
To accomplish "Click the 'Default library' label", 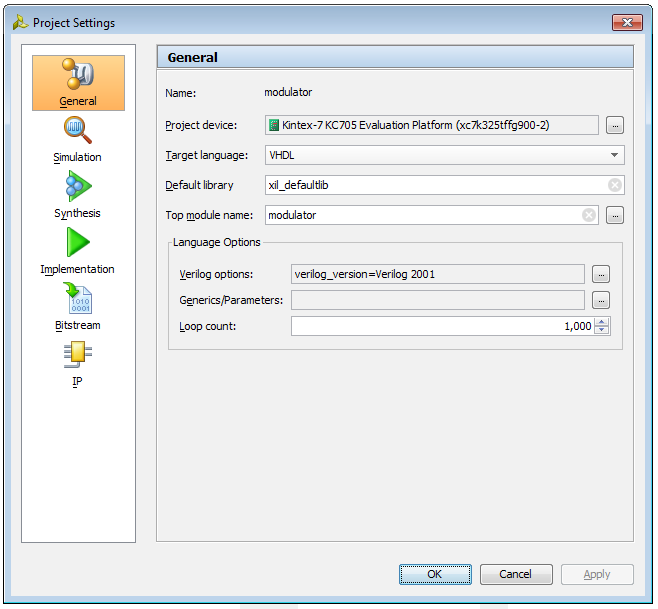I will [199, 185].
